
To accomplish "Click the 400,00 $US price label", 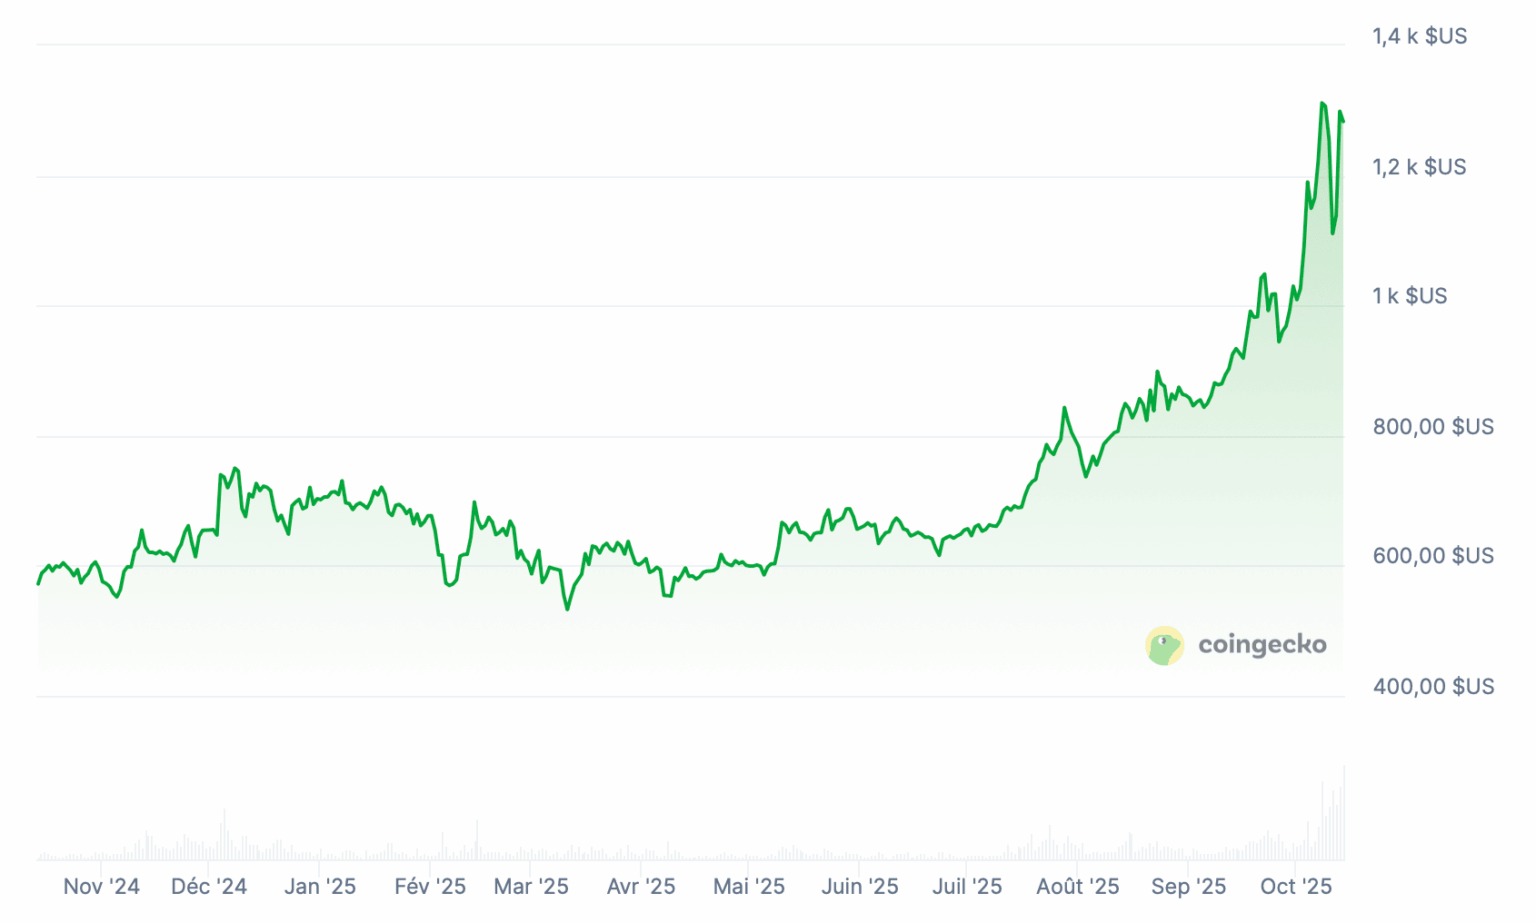I will click(x=1433, y=687).
